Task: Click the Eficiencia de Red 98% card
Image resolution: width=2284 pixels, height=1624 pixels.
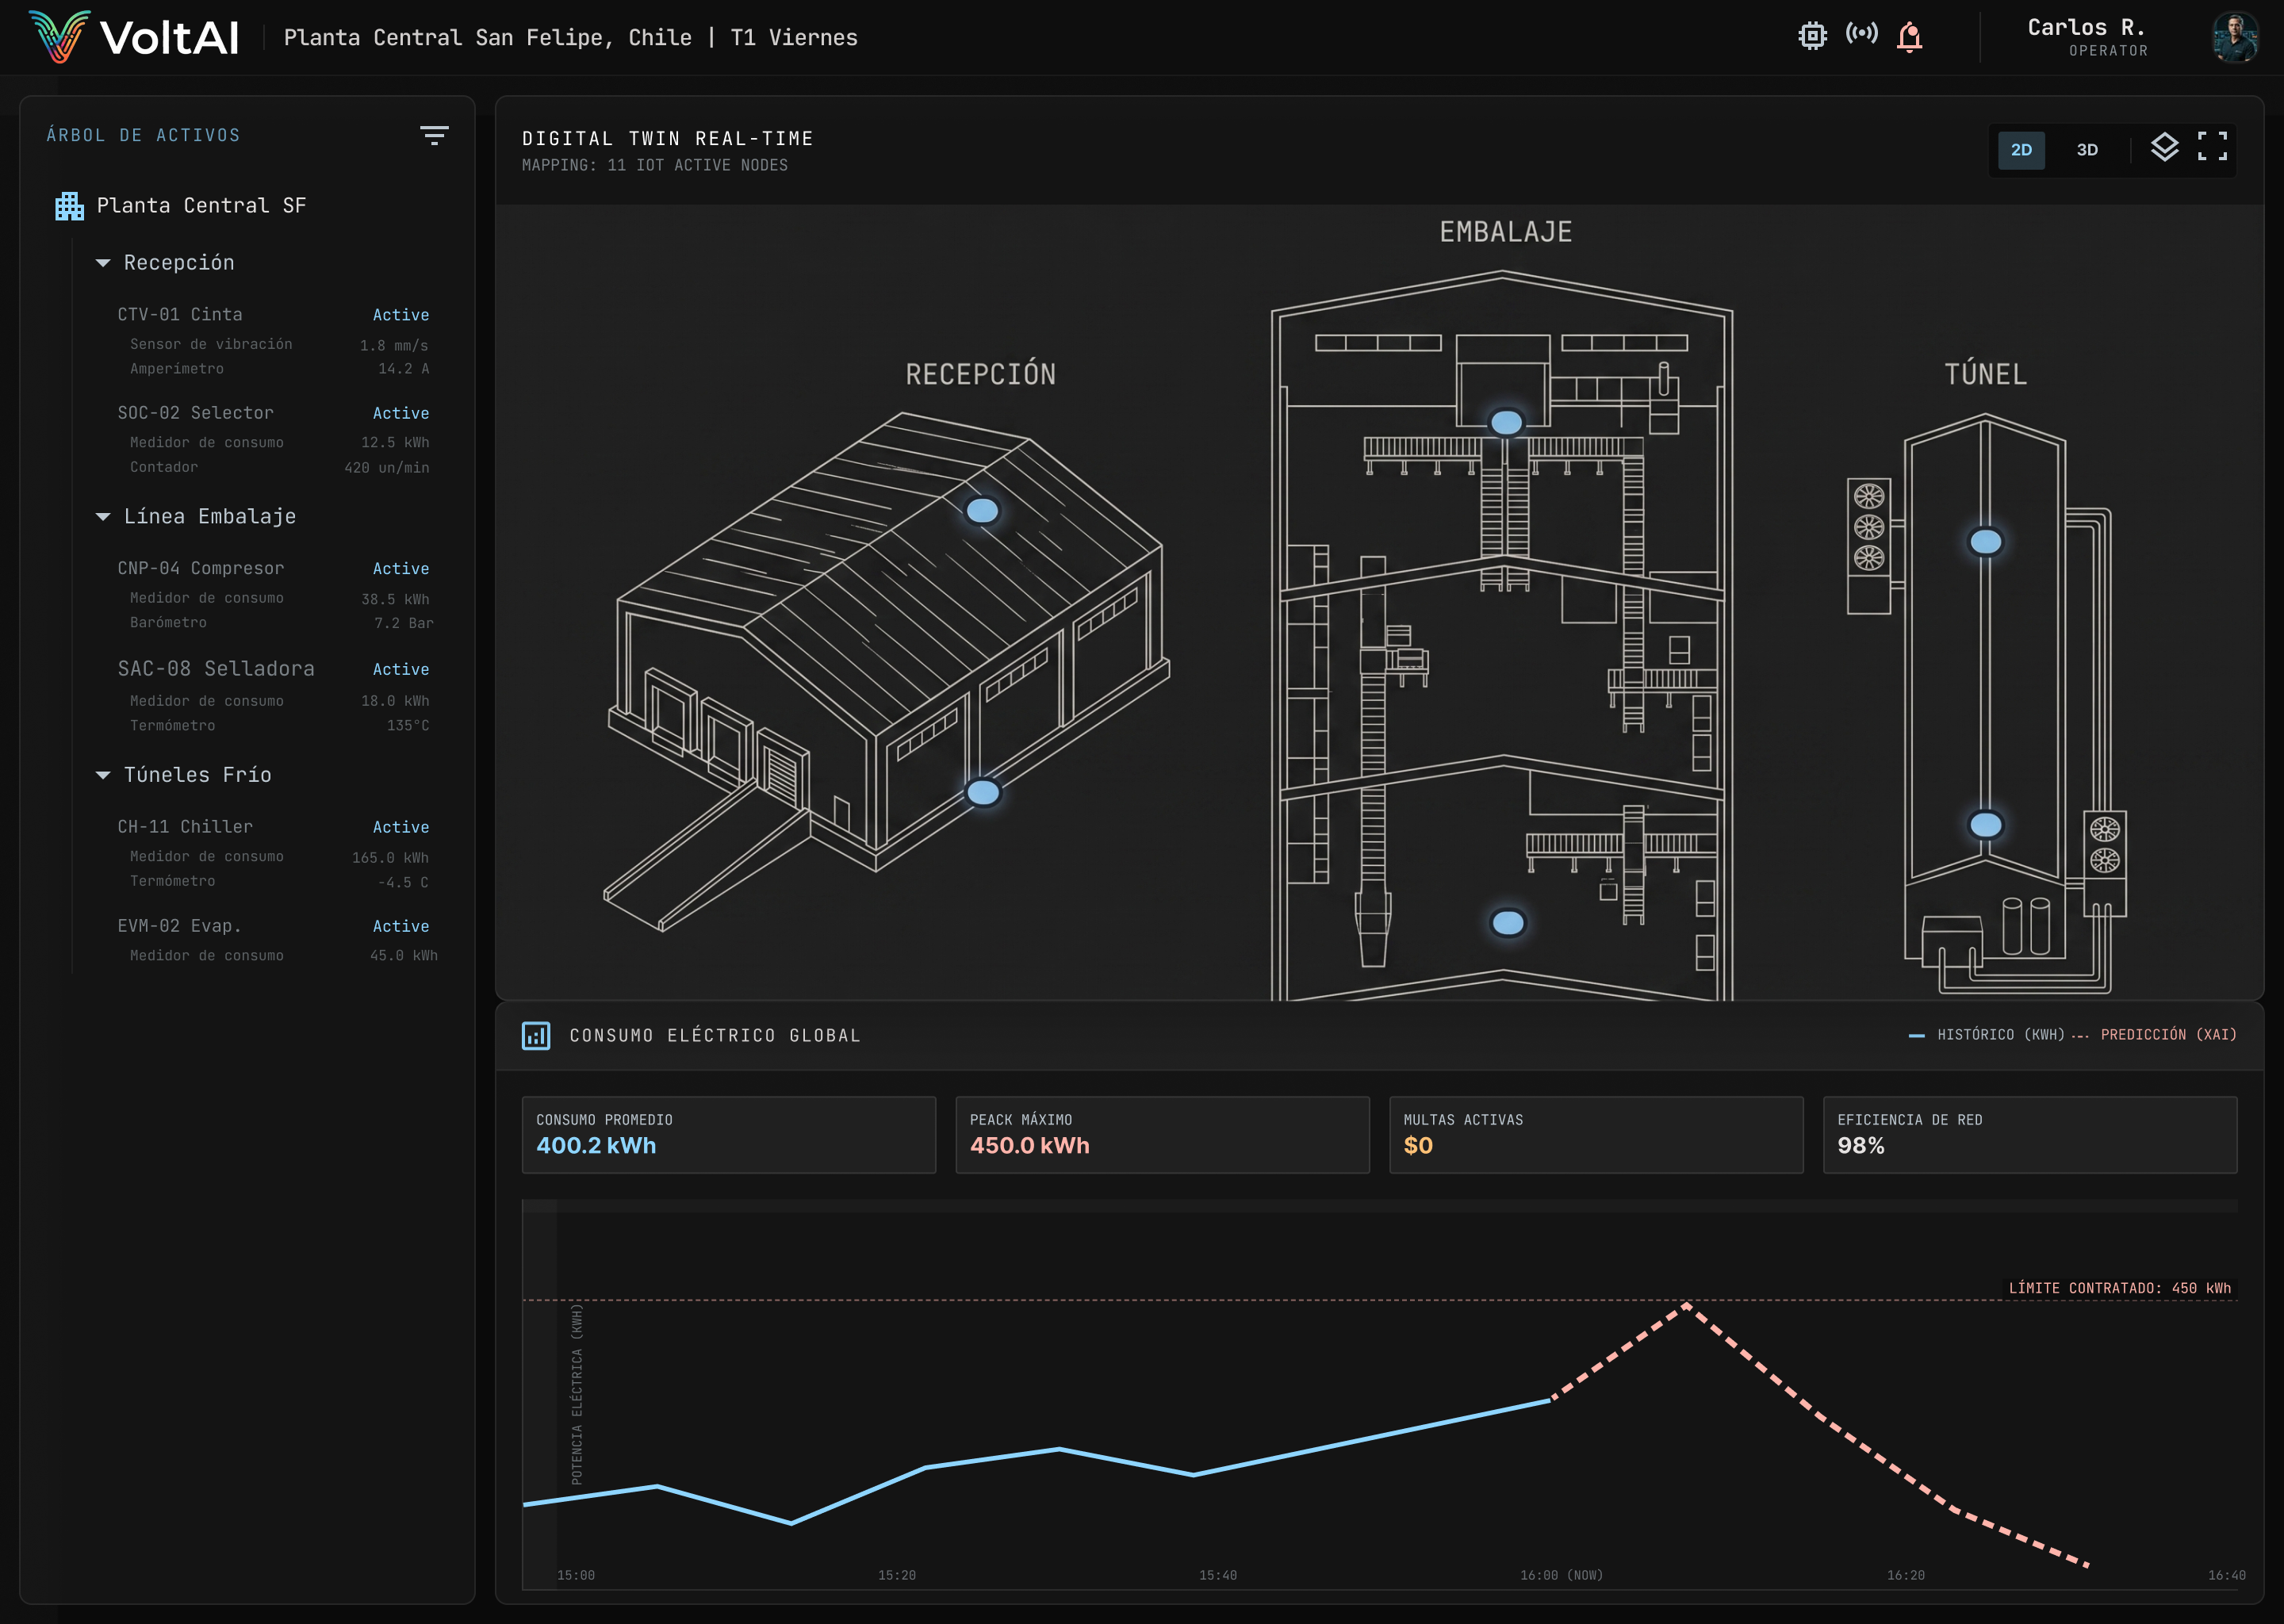Action: [2030, 1135]
